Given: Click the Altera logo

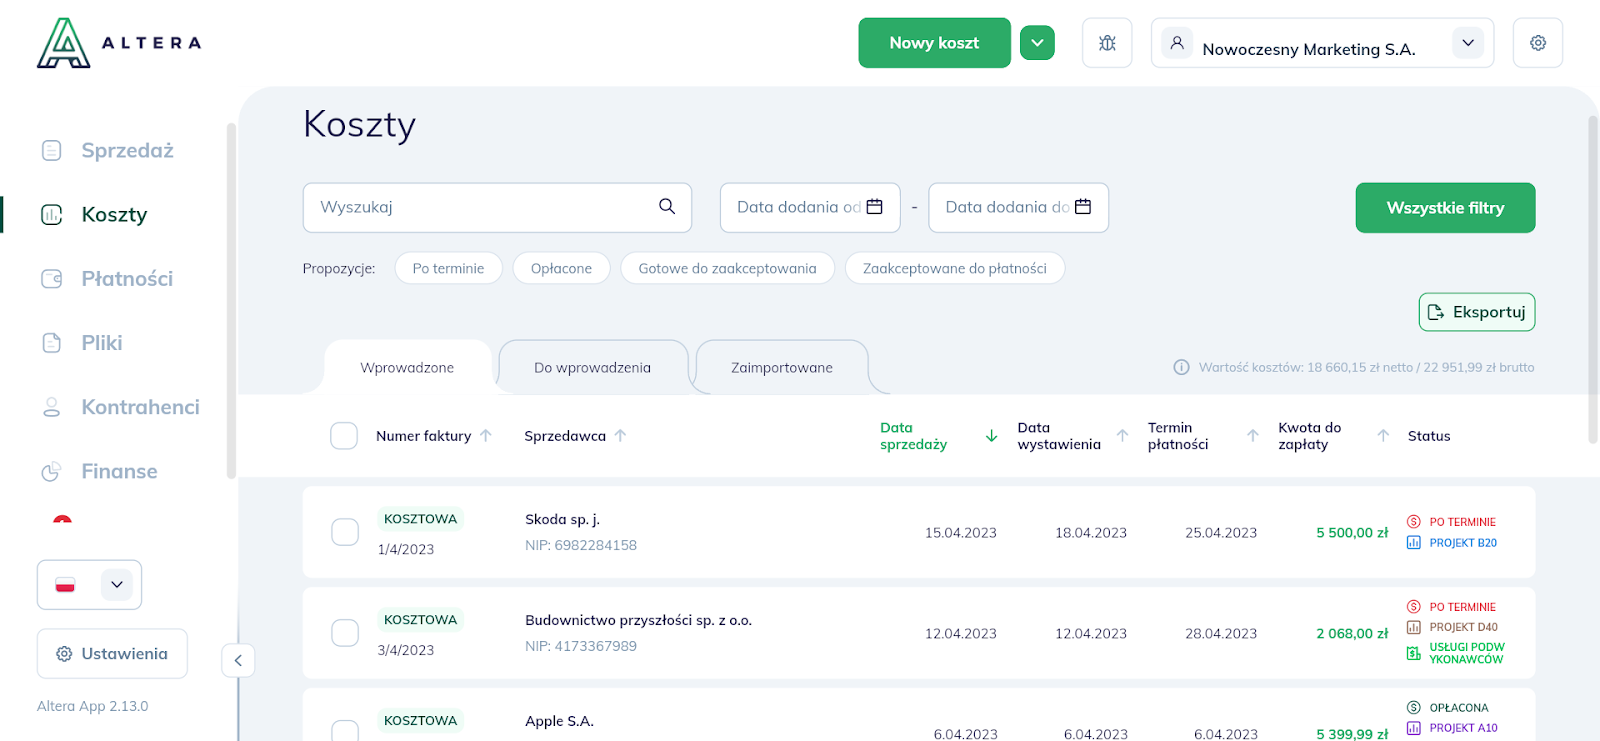Looking at the screenshot, I should pos(119,43).
